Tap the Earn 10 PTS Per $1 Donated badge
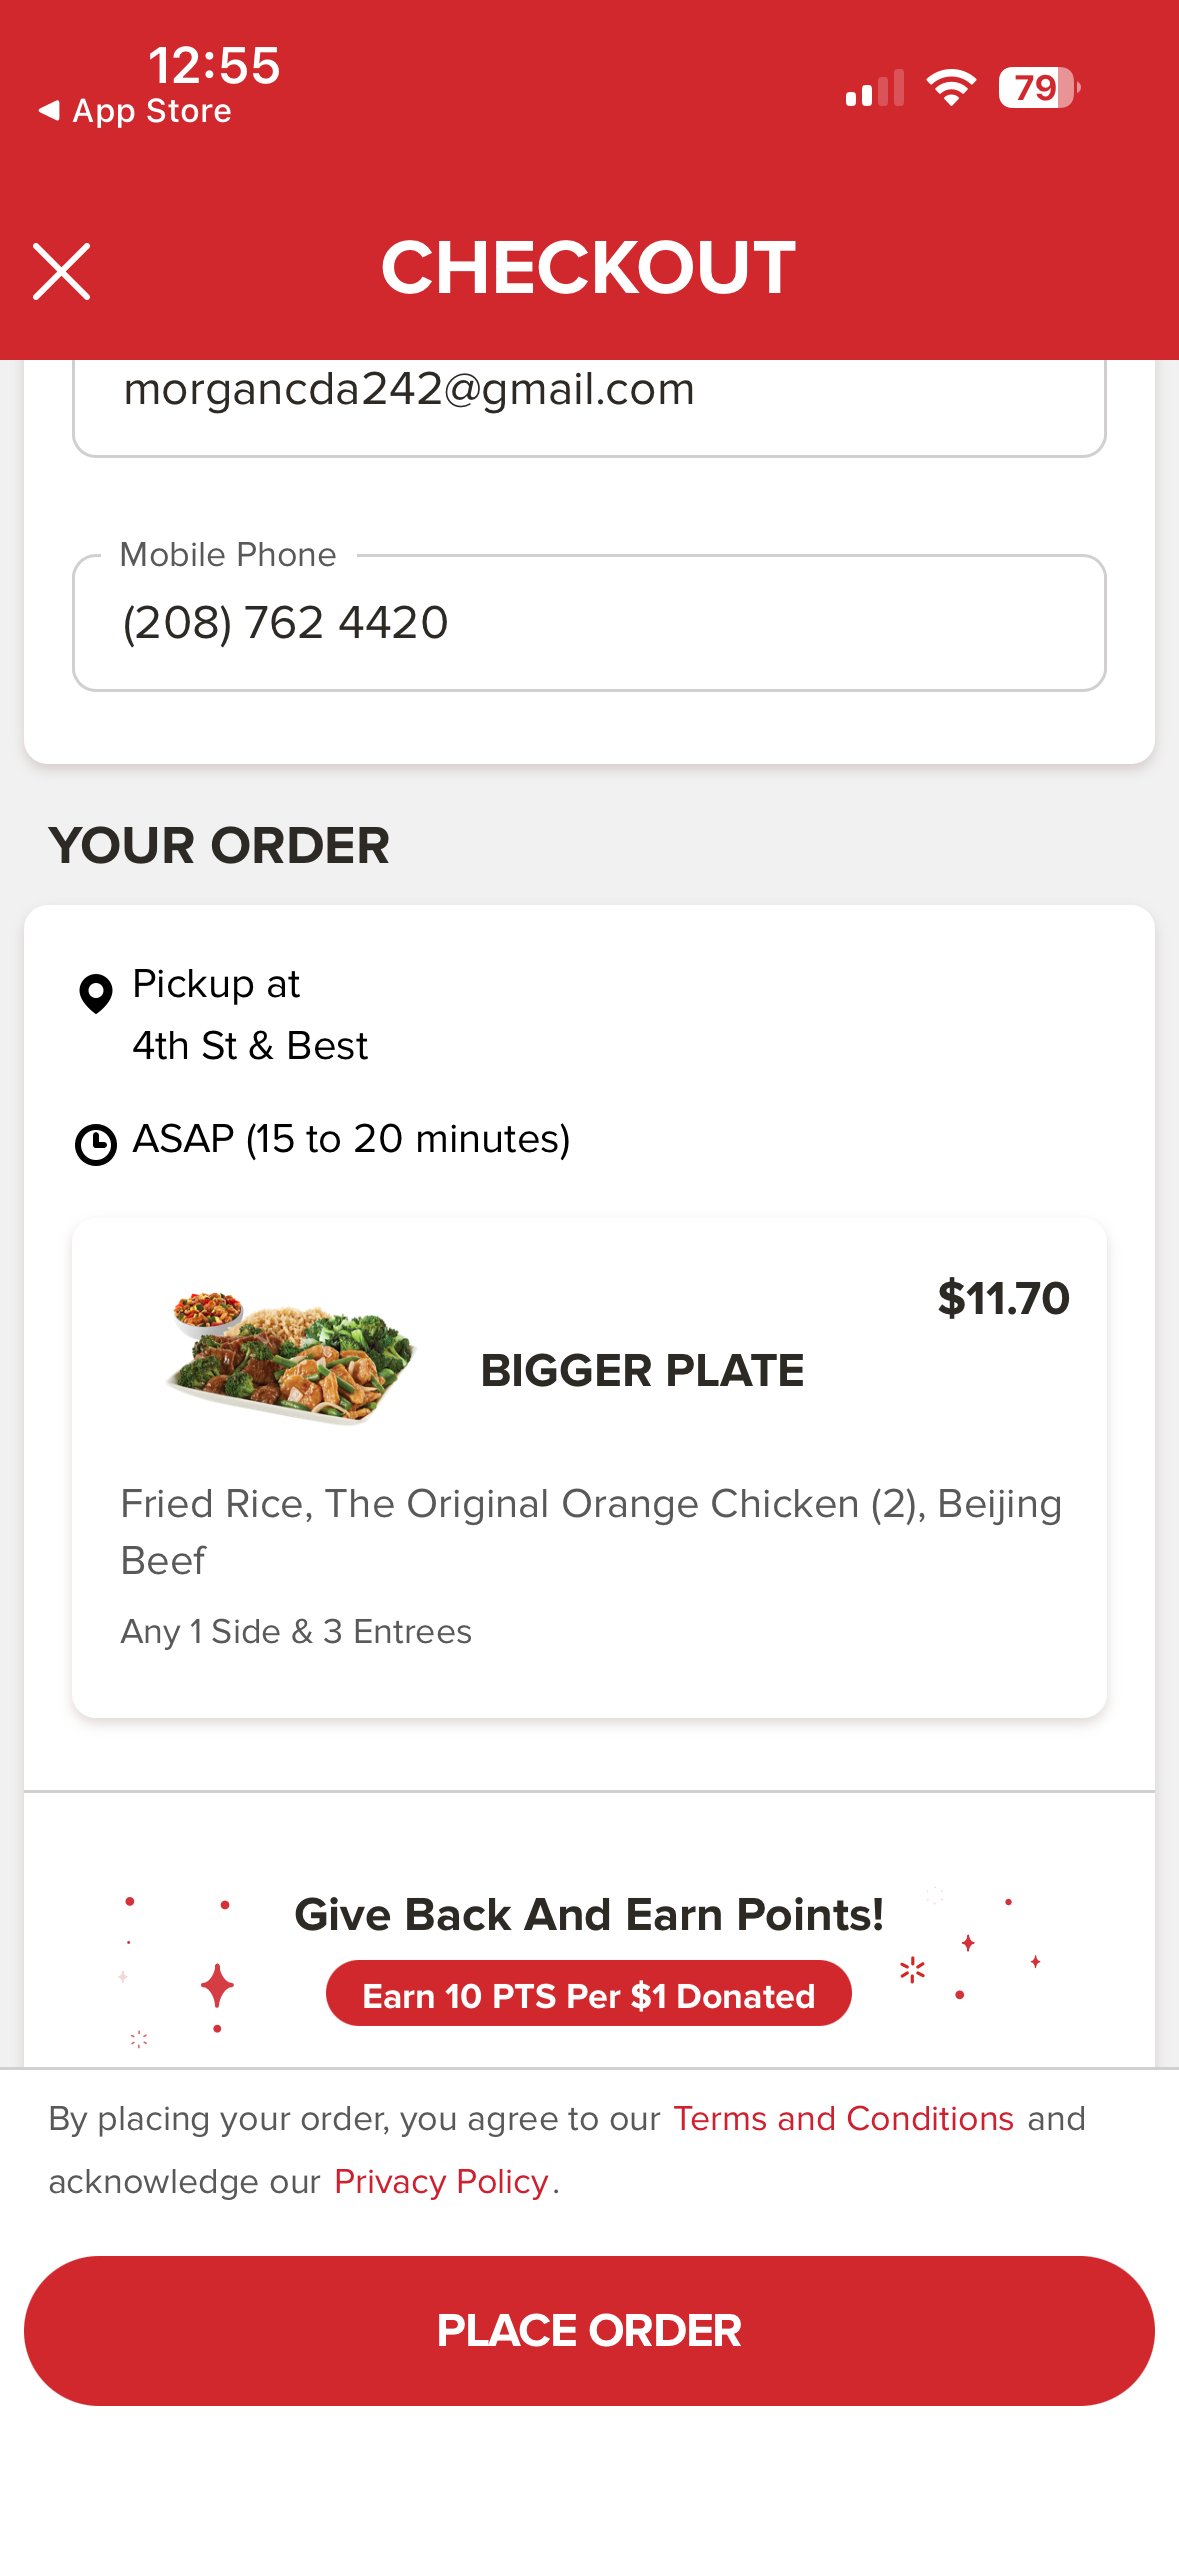1179x2556 pixels. [588, 1995]
